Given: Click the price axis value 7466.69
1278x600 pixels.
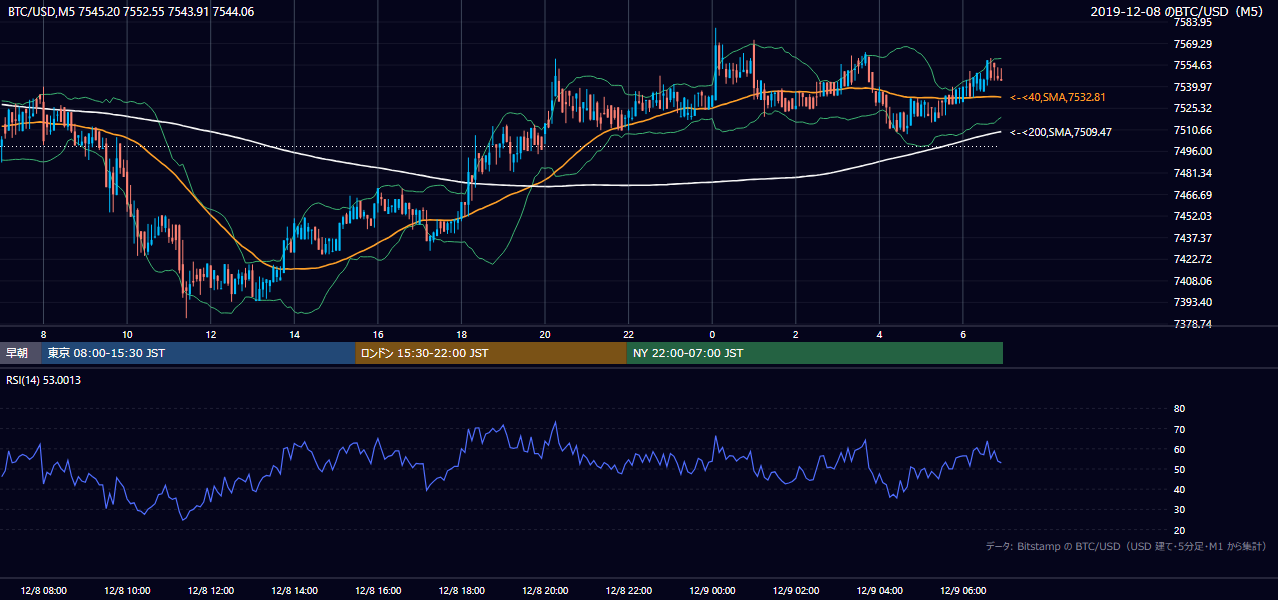Looking at the screenshot, I should point(1193,195).
